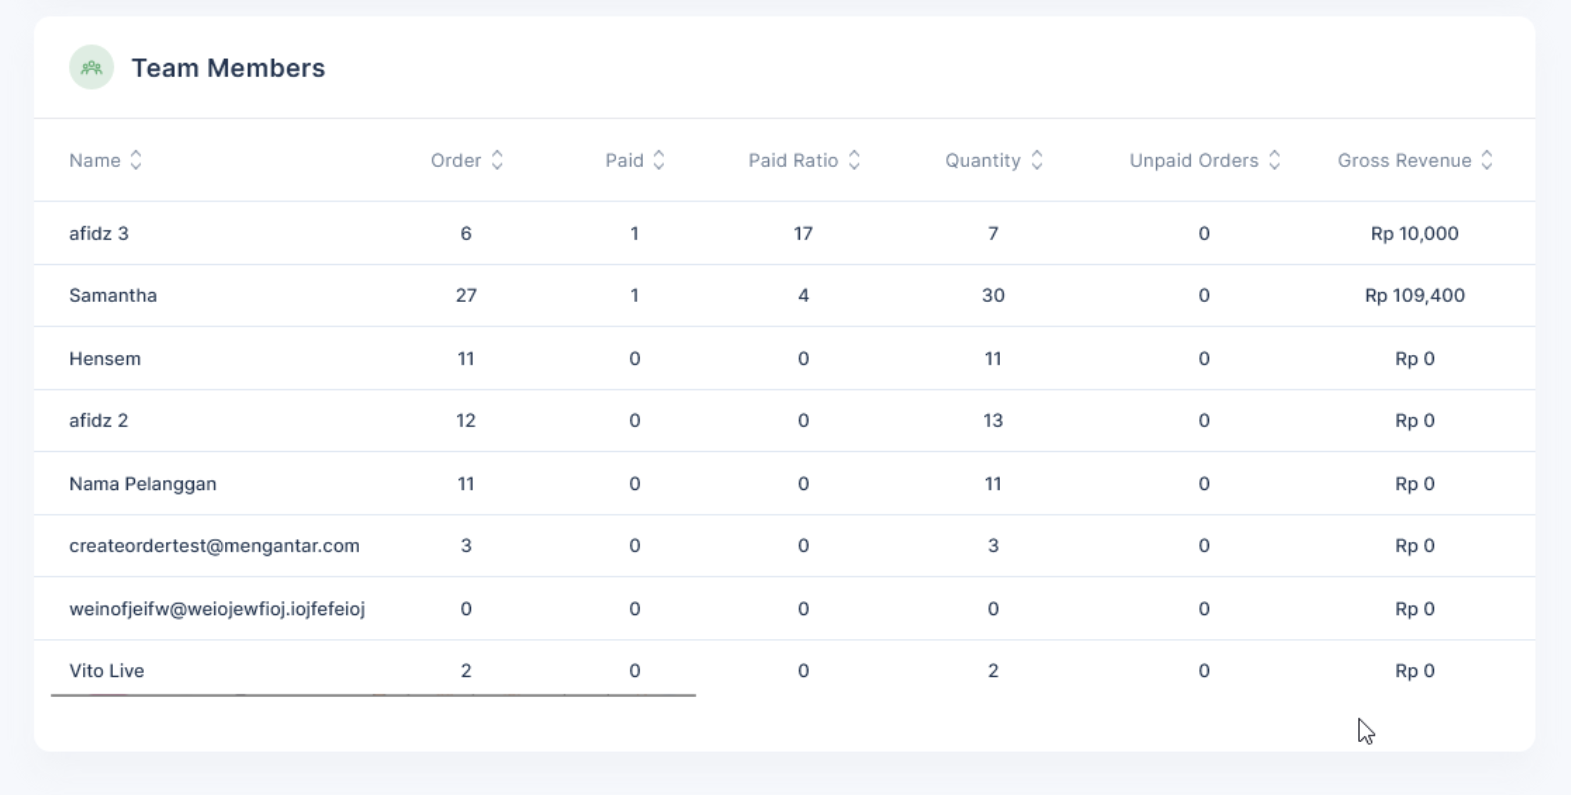Select createordertest@mengantar.com row
Image resolution: width=1571 pixels, height=795 pixels.
click(785, 546)
